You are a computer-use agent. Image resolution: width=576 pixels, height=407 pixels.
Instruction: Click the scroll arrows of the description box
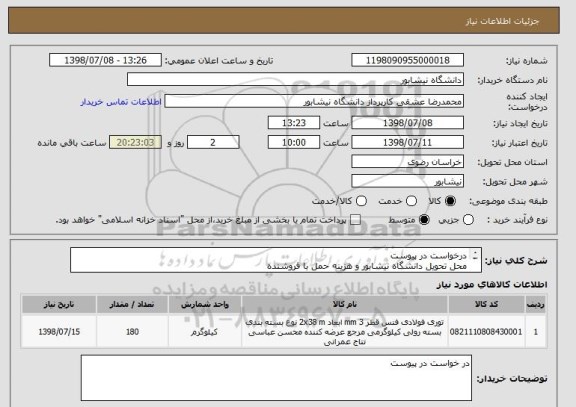(x=475, y=255)
